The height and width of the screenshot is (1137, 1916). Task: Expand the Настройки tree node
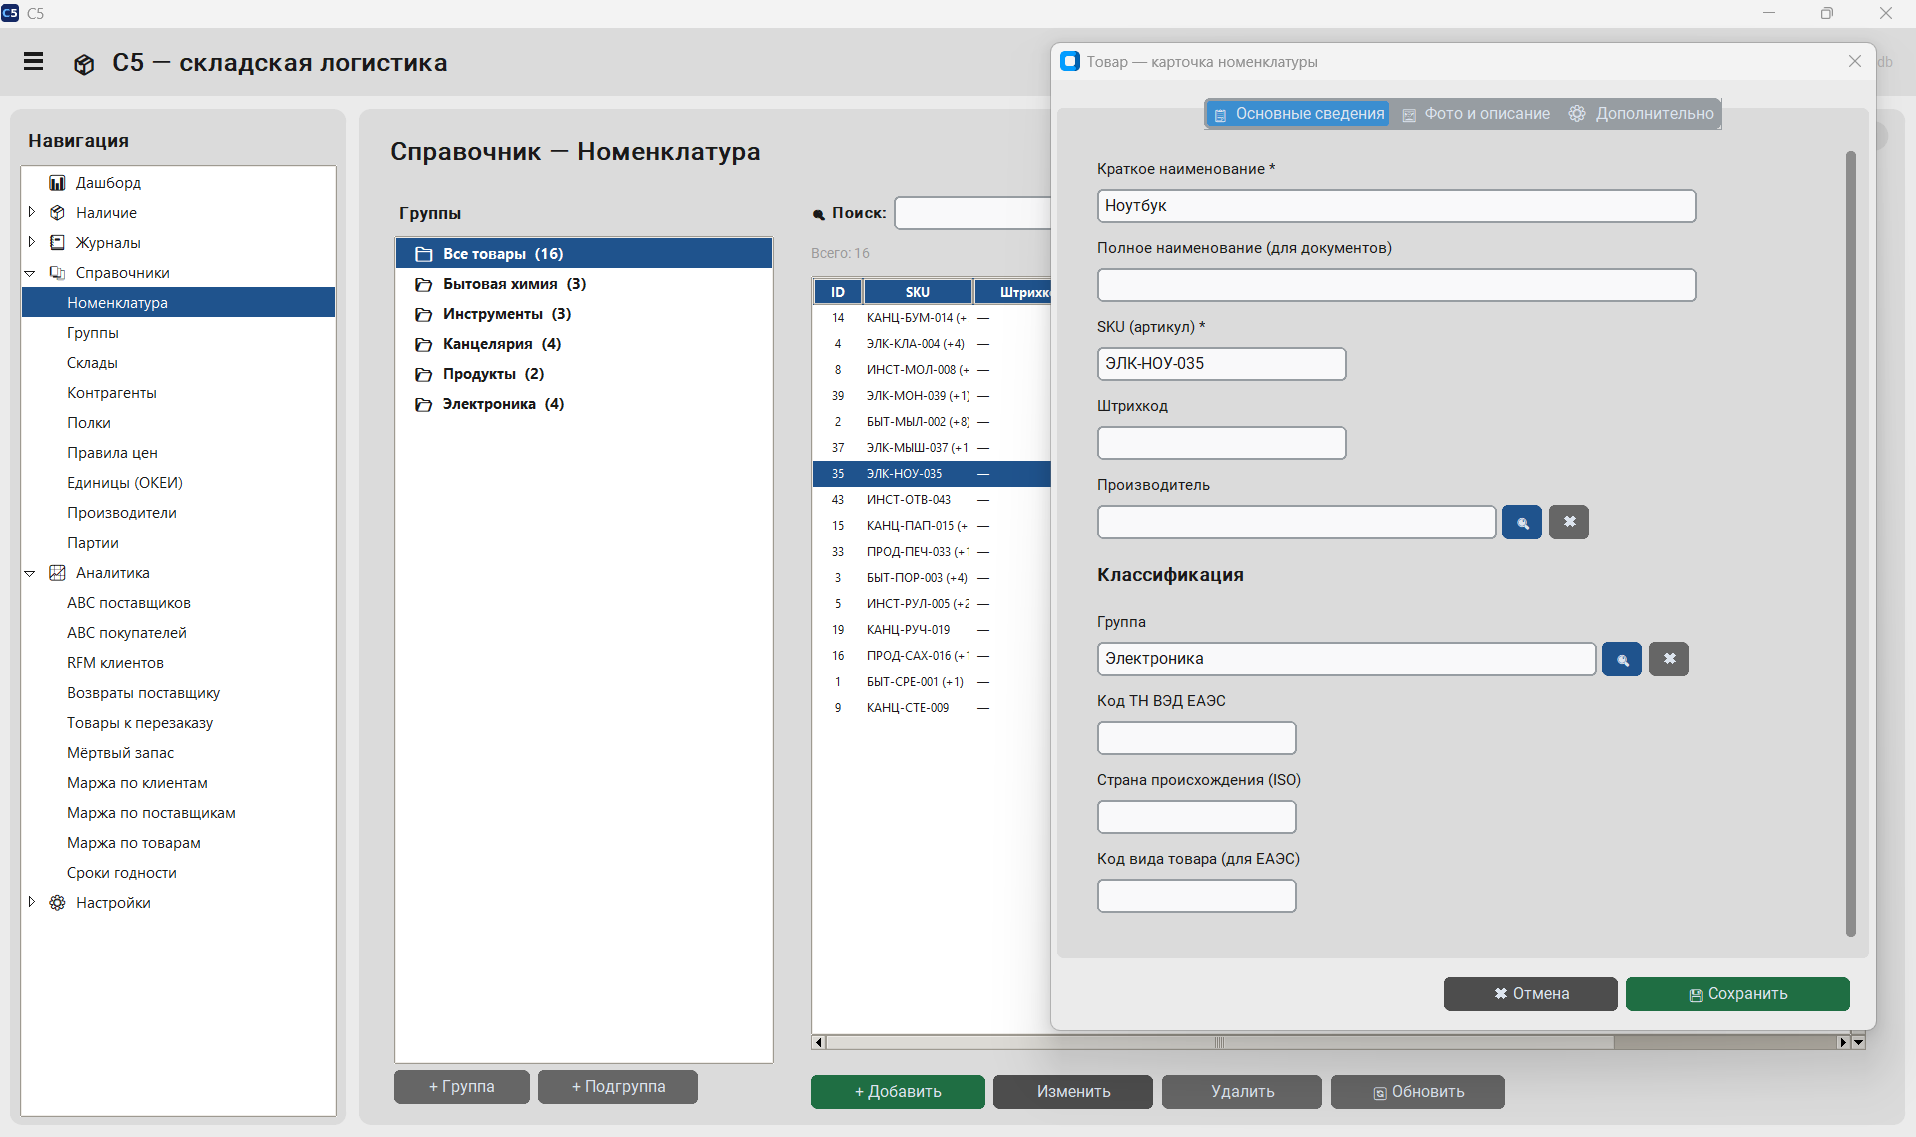31,902
